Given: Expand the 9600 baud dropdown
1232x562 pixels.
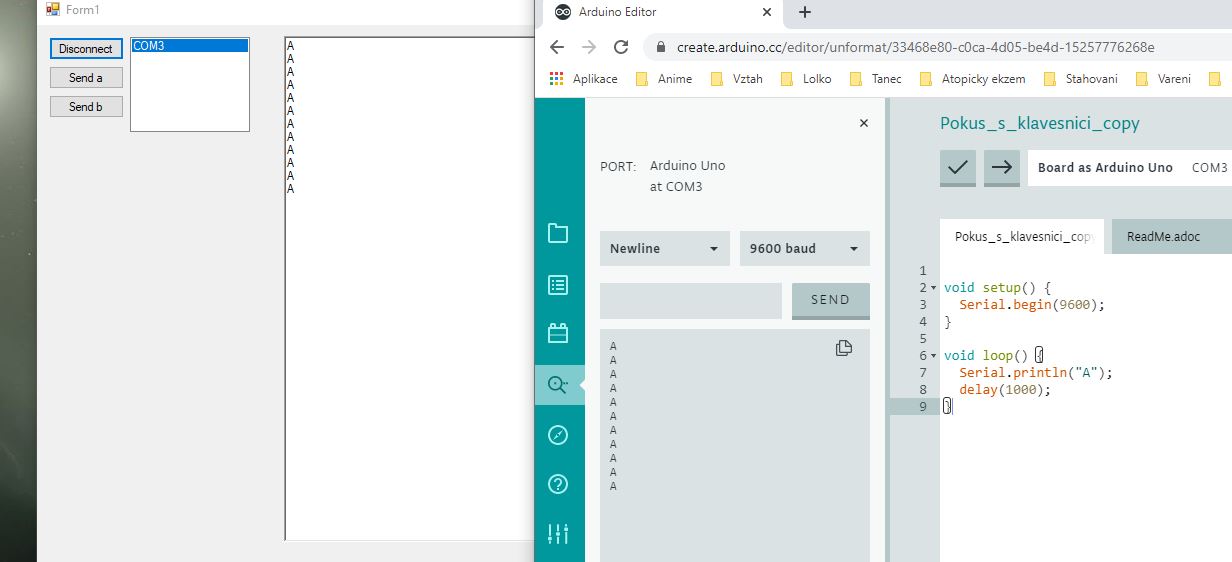Looking at the screenshot, I should point(804,249).
